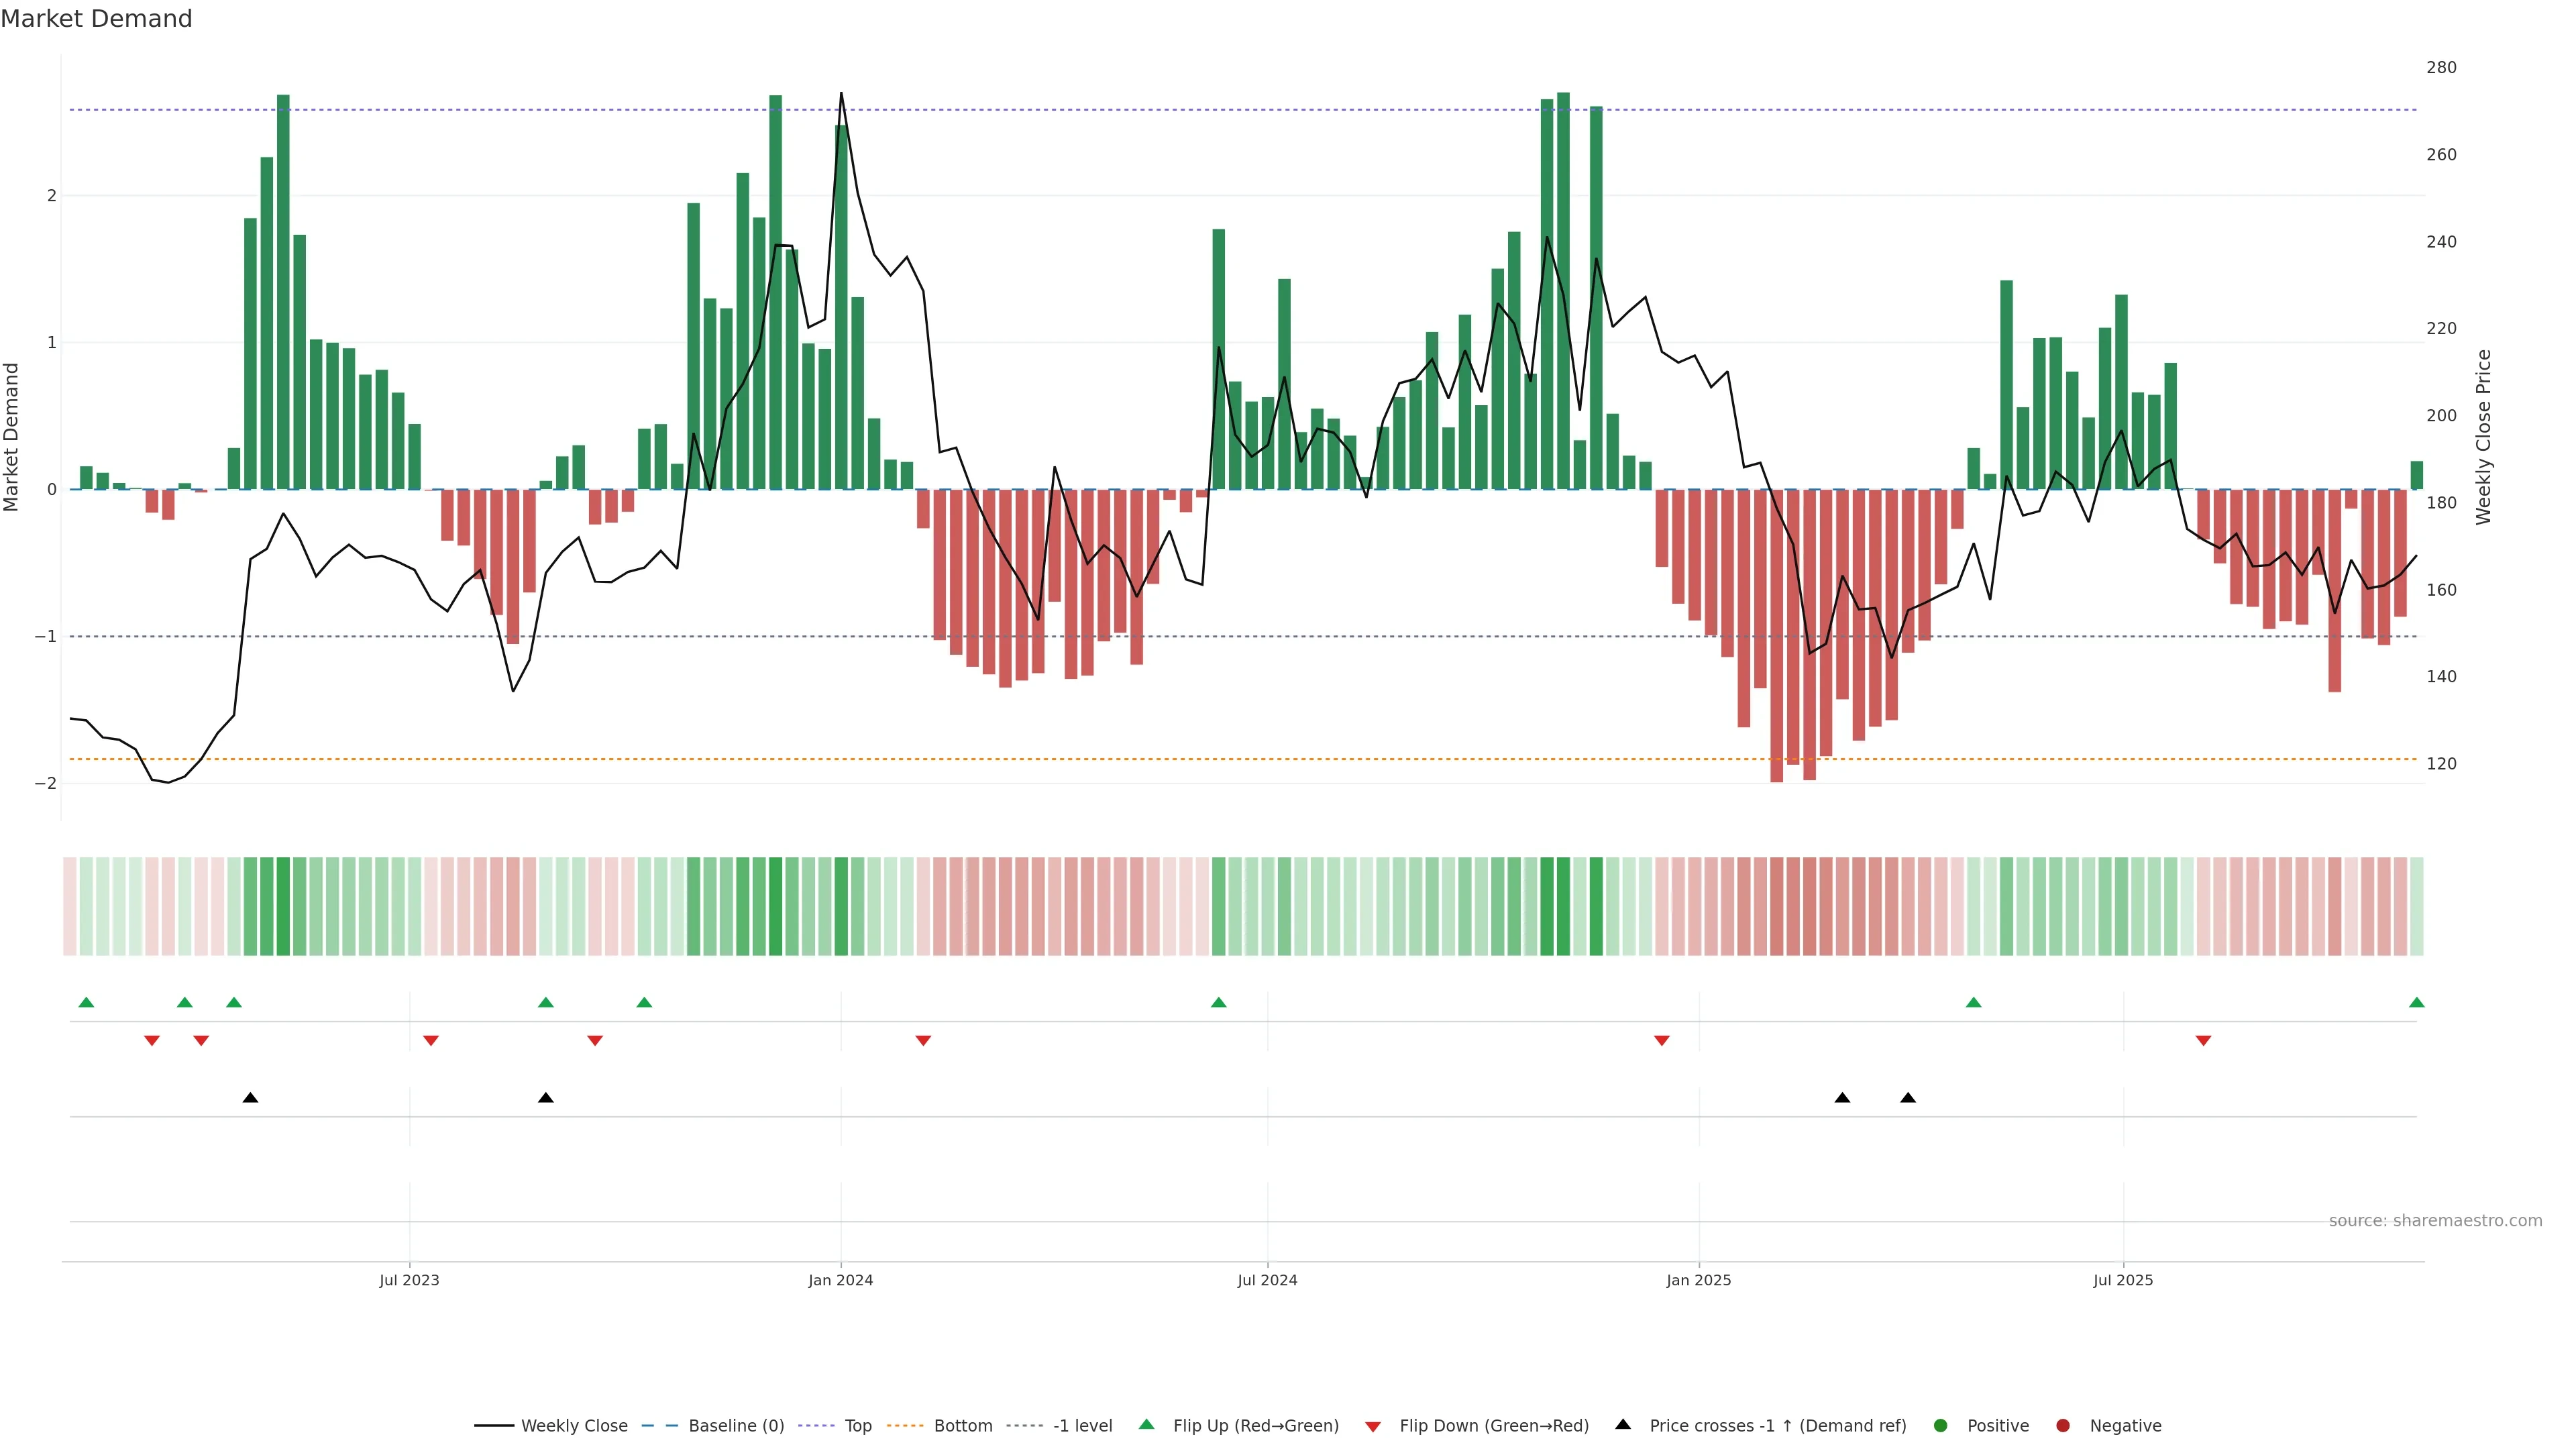Click the green Flip Up triangle legend icon
Screen dimensions: 2576x1449
pyautogui.click(x=1146, y=1424)
